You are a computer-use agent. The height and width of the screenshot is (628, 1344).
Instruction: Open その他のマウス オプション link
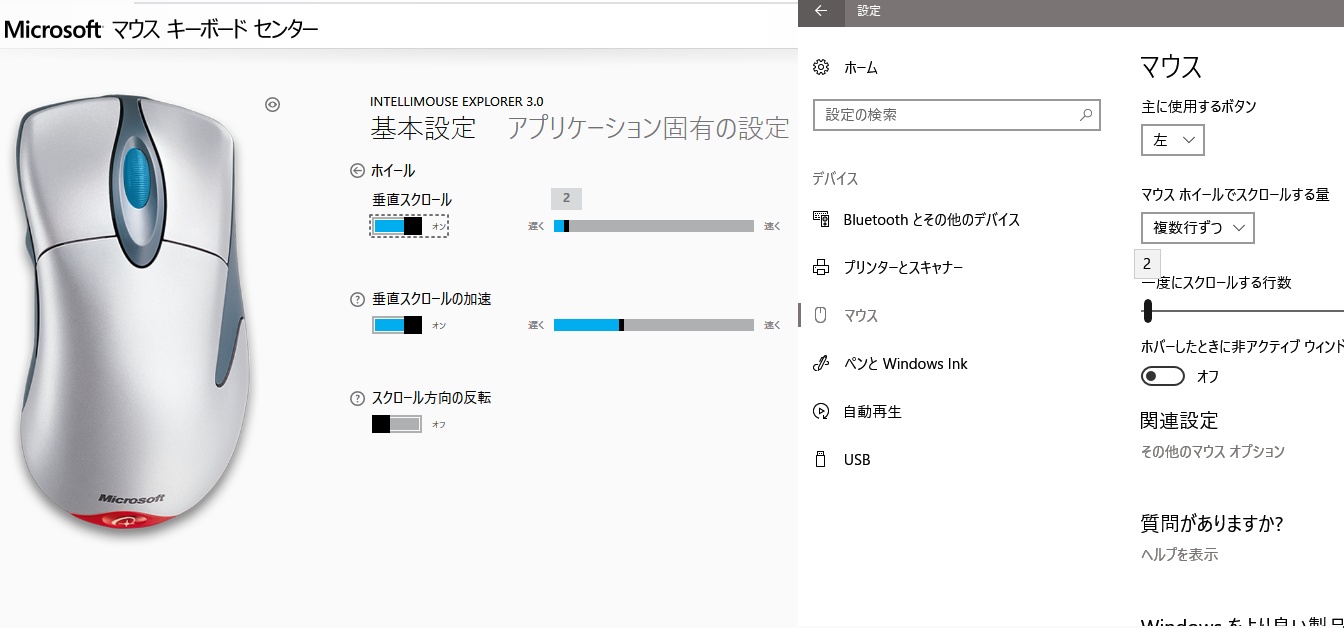coord(1213,451)
